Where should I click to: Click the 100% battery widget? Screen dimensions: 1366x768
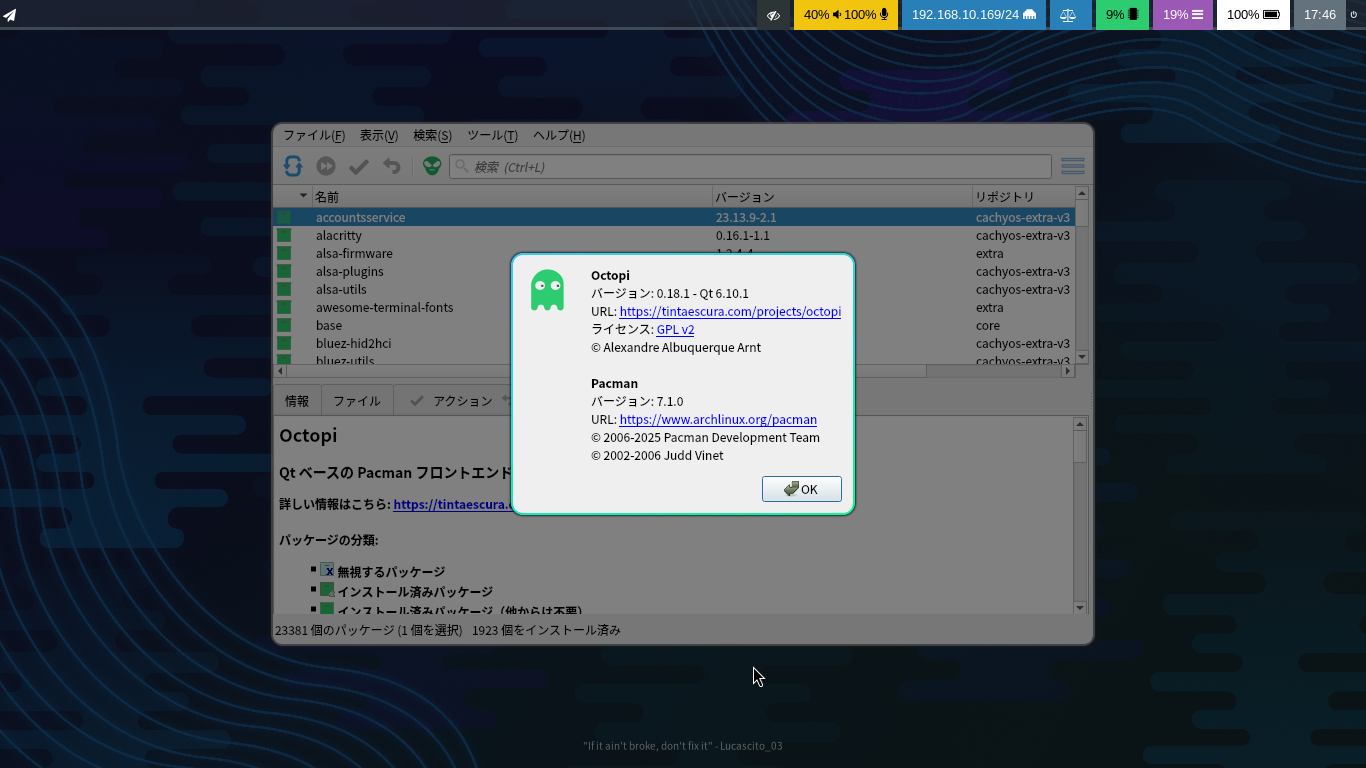pos(1253,15)
